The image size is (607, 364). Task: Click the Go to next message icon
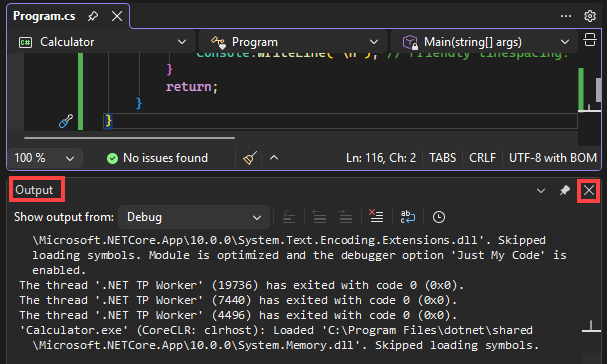345,217
